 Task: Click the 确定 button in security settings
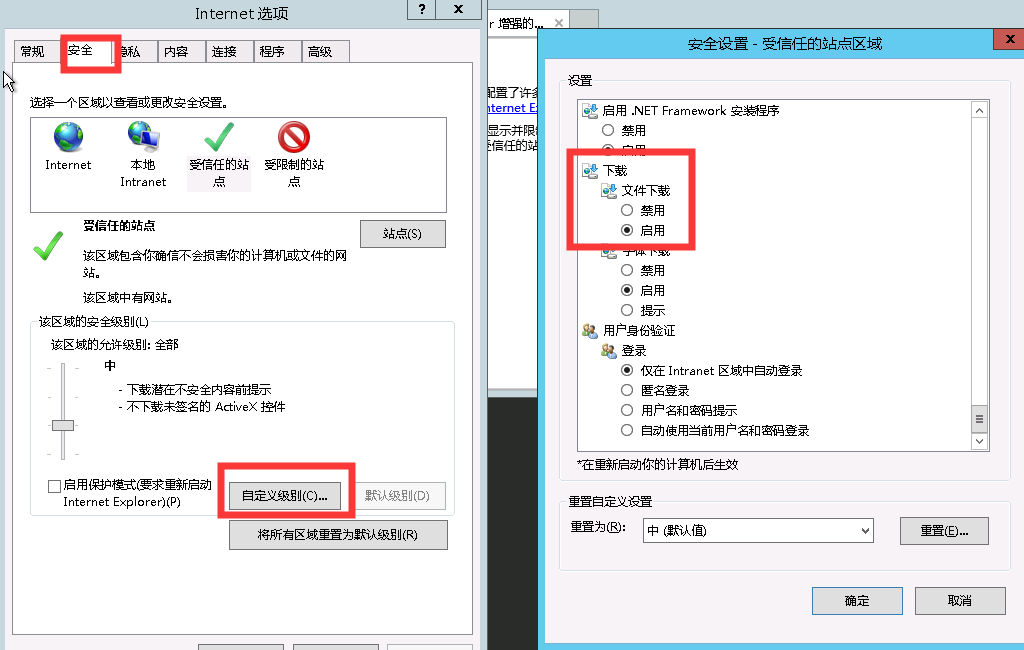click(x=857, y=600)
